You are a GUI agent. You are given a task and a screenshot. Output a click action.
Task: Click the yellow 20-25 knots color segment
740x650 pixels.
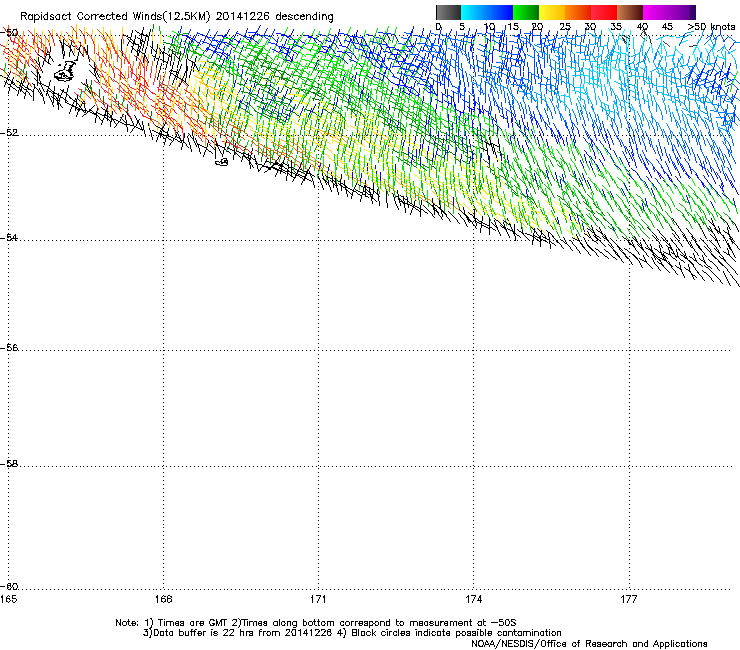tap(552, 12)
